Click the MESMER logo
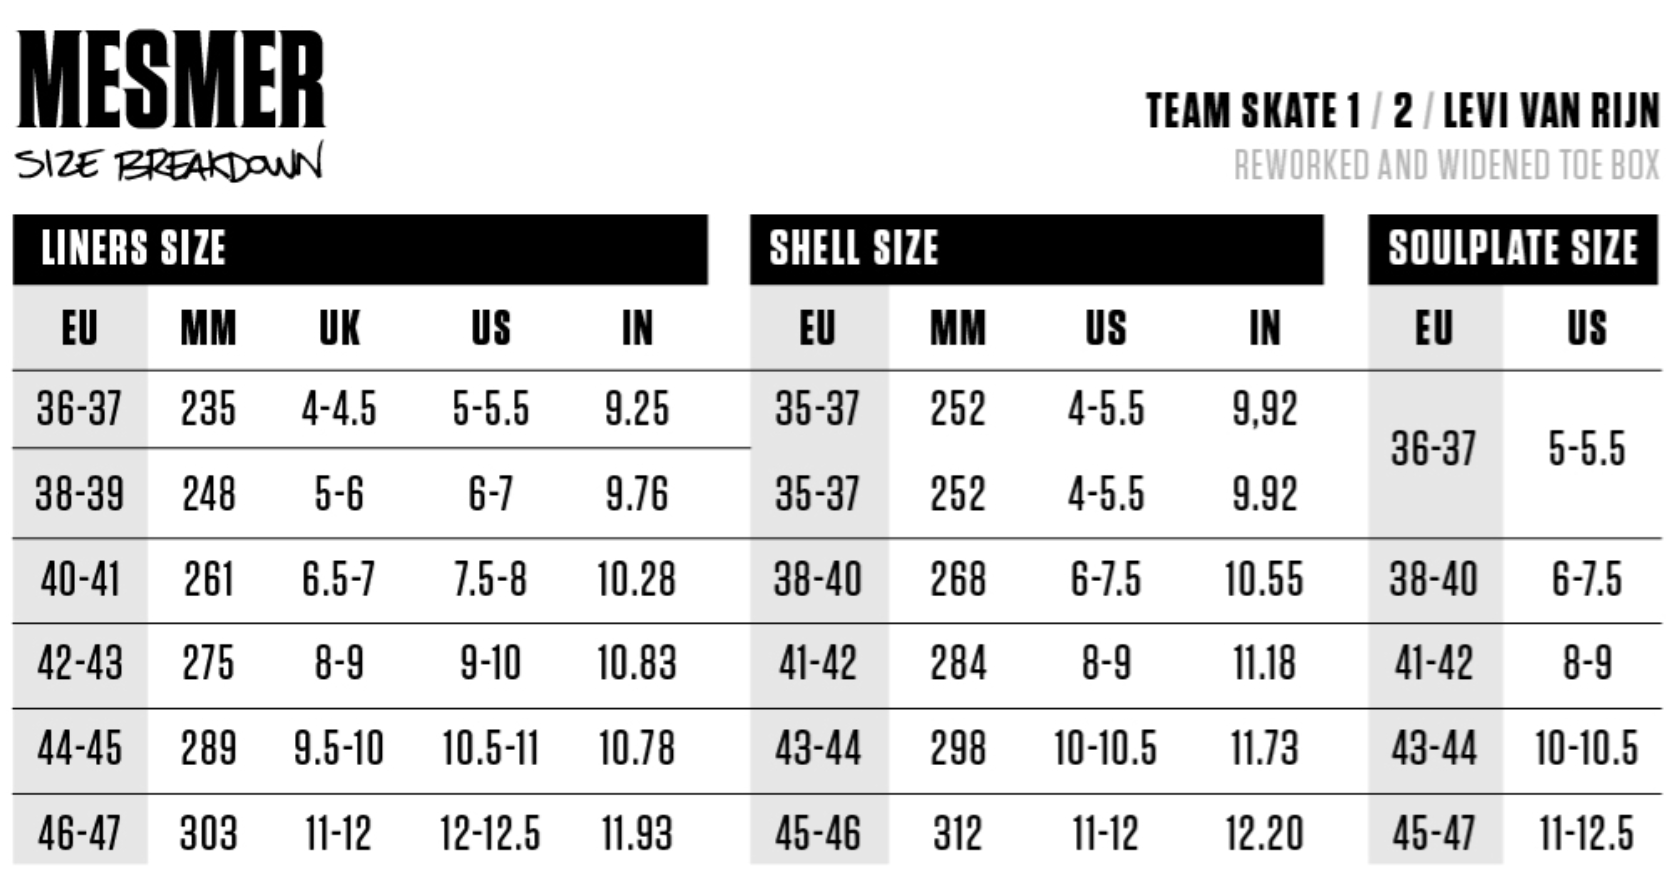 (x=171, y=80)
